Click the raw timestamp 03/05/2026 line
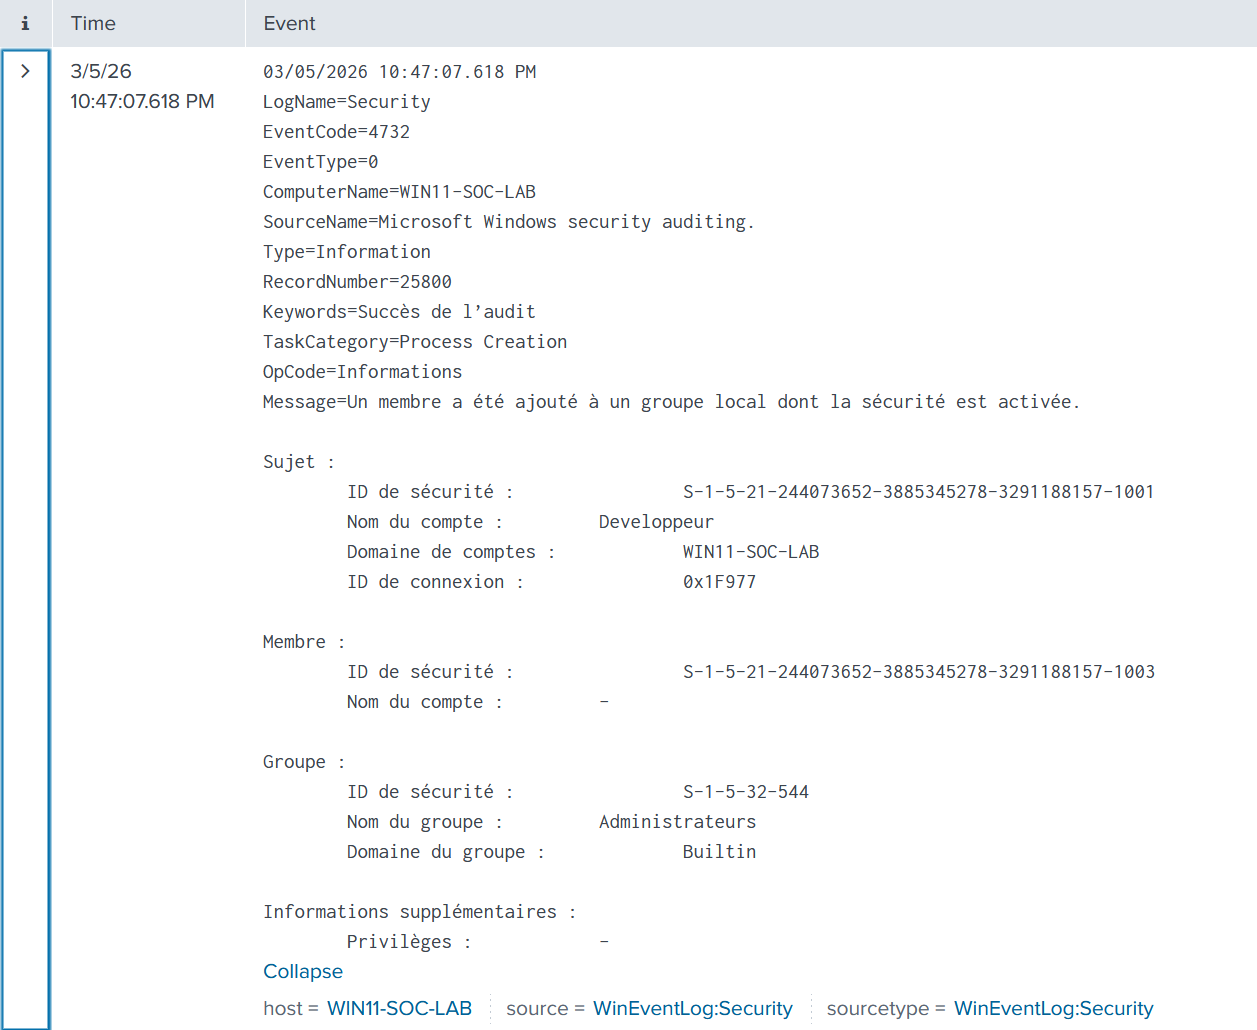The image size is (1257, 1030). 399,72
